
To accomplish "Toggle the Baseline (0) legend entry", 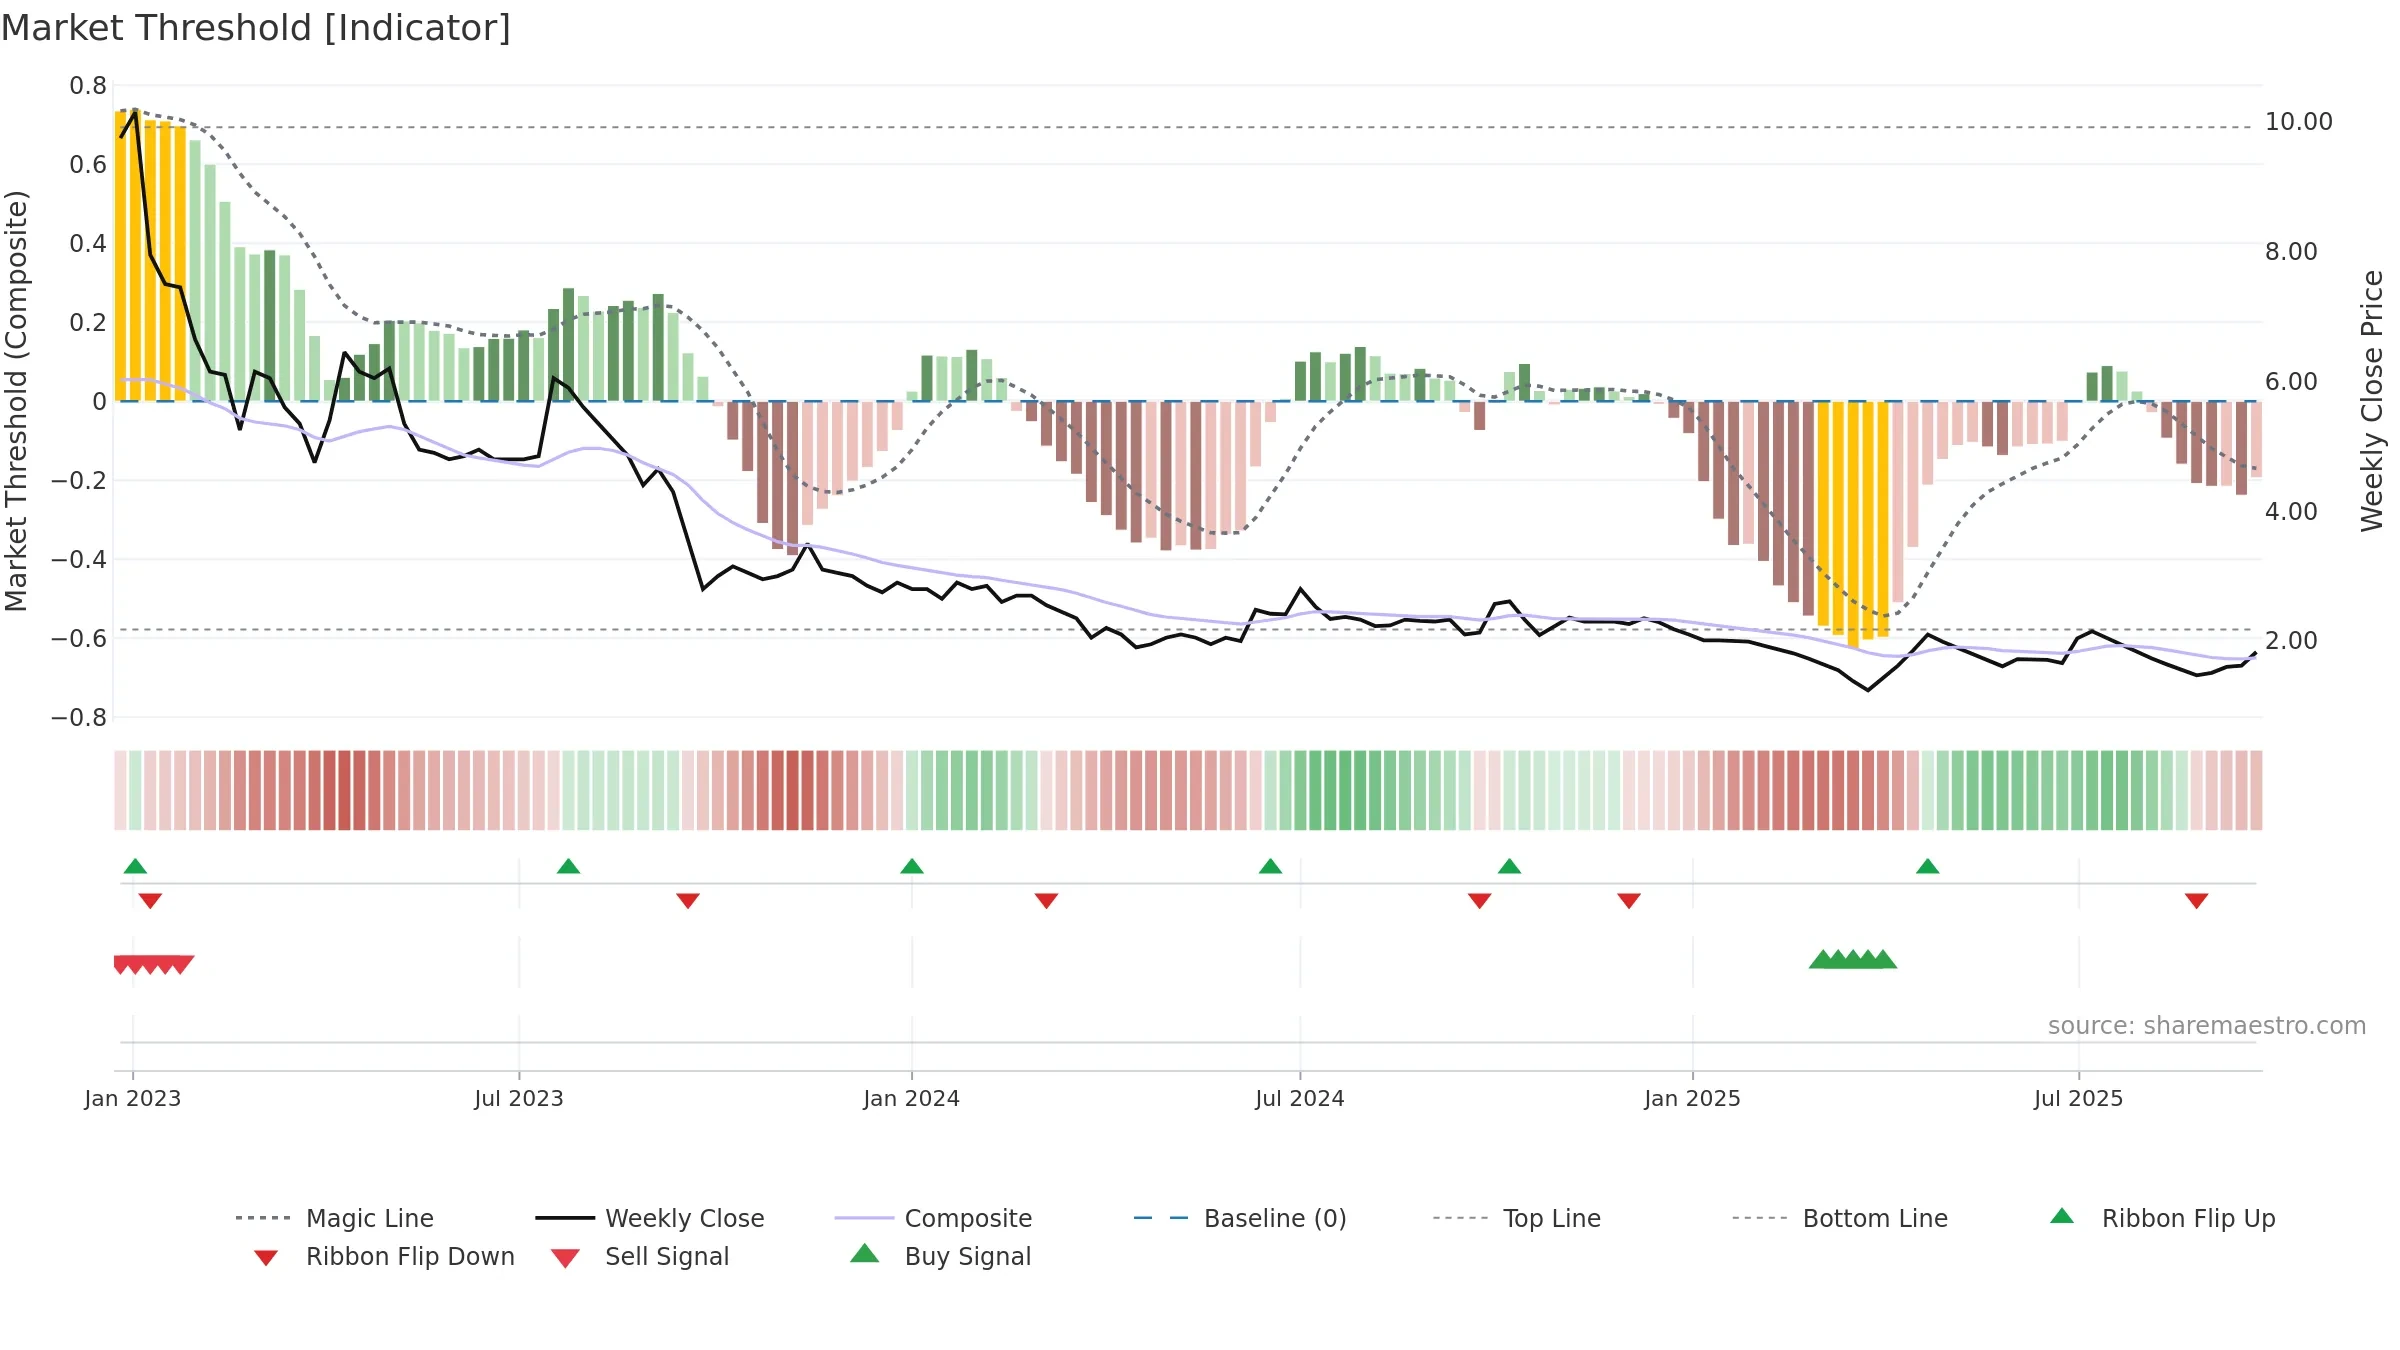I will [1240, 1218].
